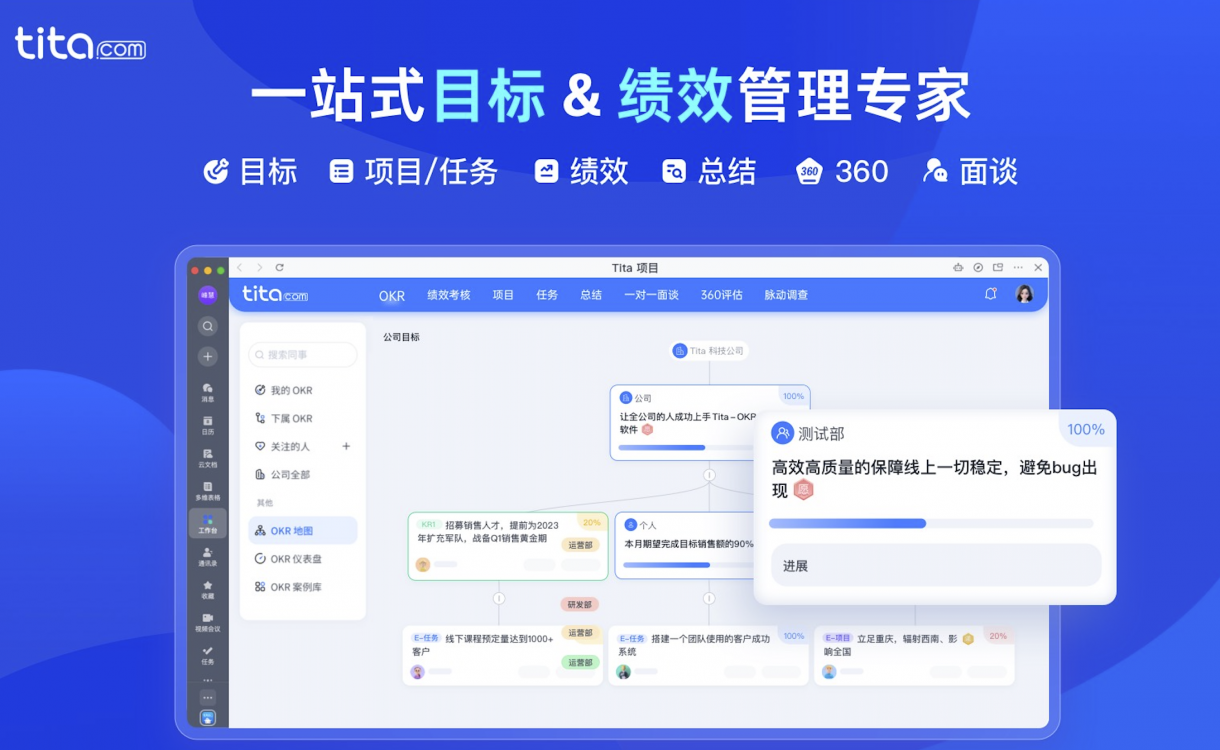Image resolution: width=1220 pixels, height=750 pixels.
Task: Open the three-dot more menu in title bar
Action: pyautogui.click(x=1018, y=267)
